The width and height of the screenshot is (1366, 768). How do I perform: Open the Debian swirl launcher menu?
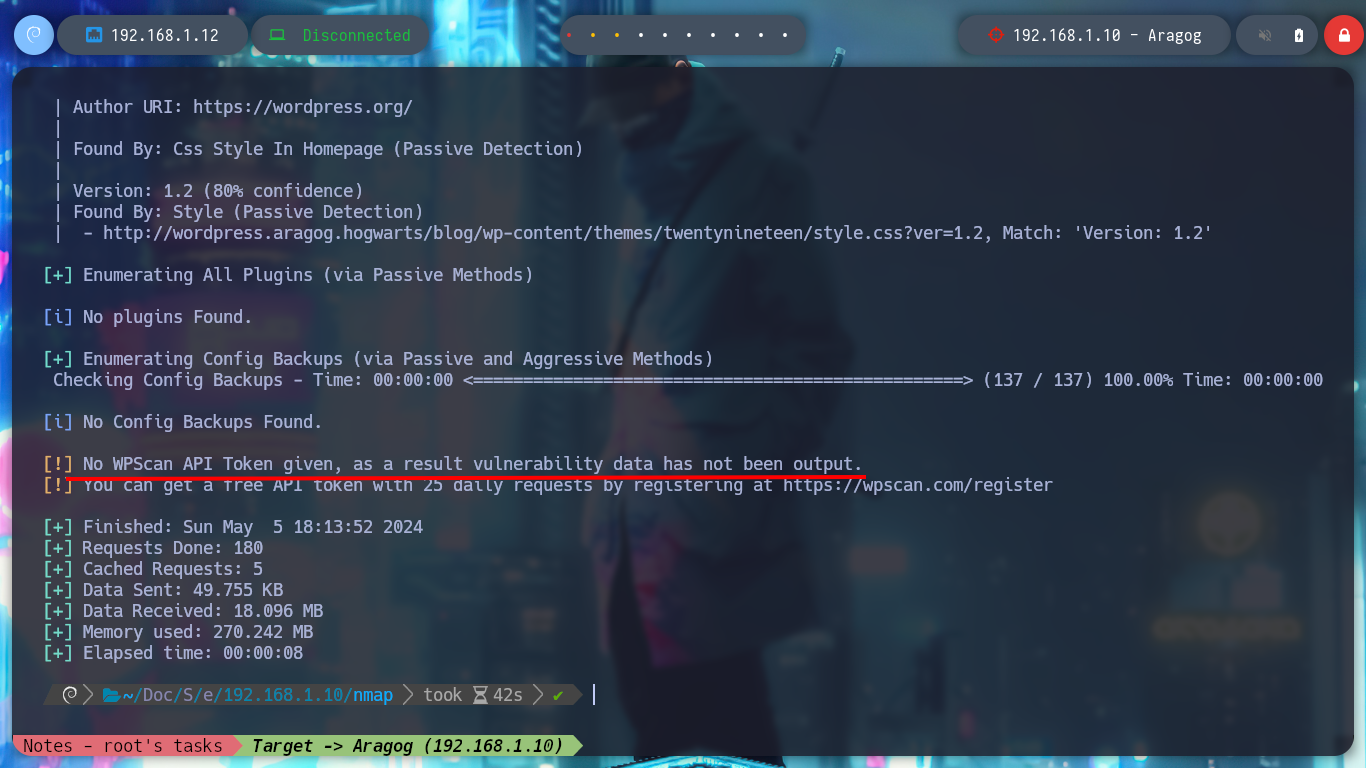33,35
